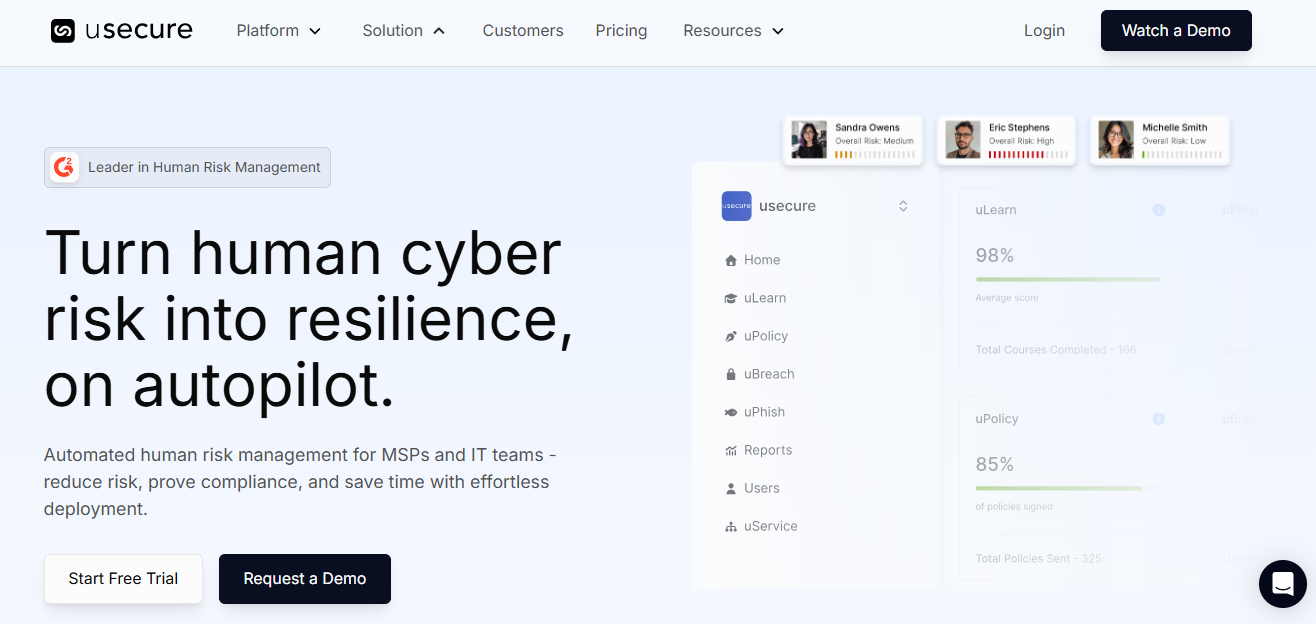
Task: Open the Reports section icon
Action: (731, 449)
